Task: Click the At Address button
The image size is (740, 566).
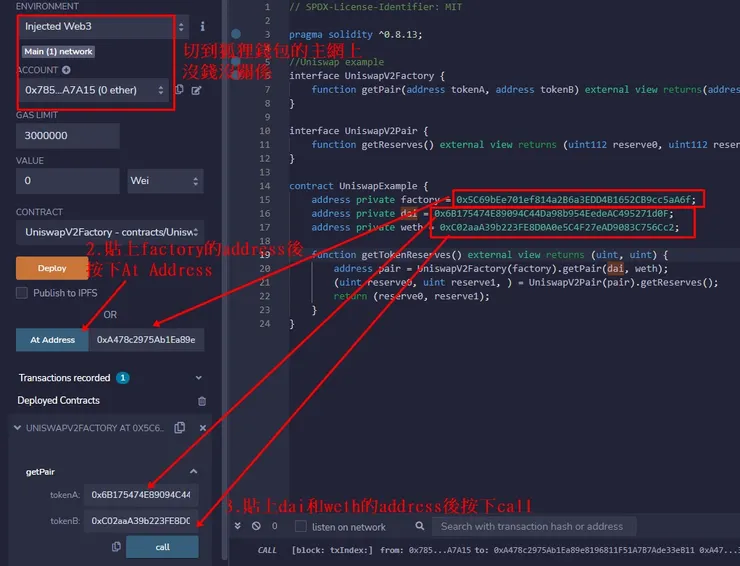Action: pyautogui.click(x=52, y=340)
